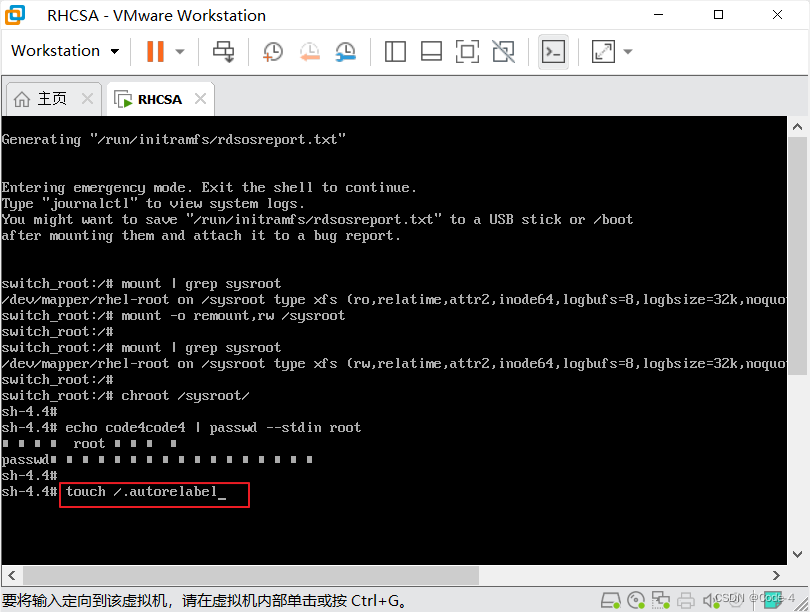Open the snapshot manager
Viewport: 810px width, 612px height.
pos(346,51)
